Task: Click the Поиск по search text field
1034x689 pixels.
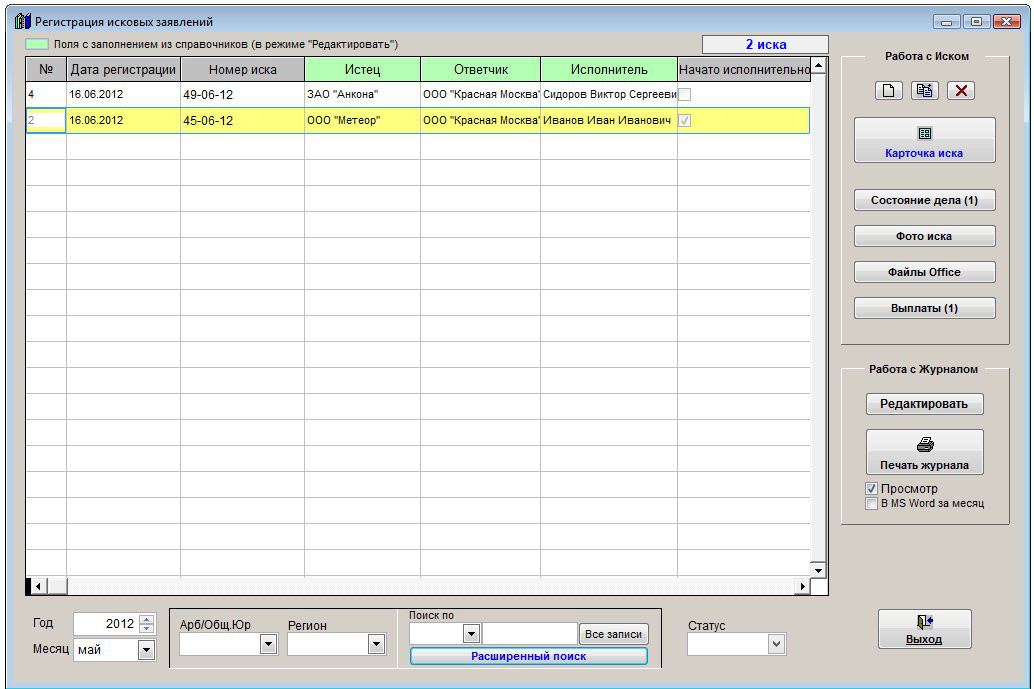Action: click(530, 634)
